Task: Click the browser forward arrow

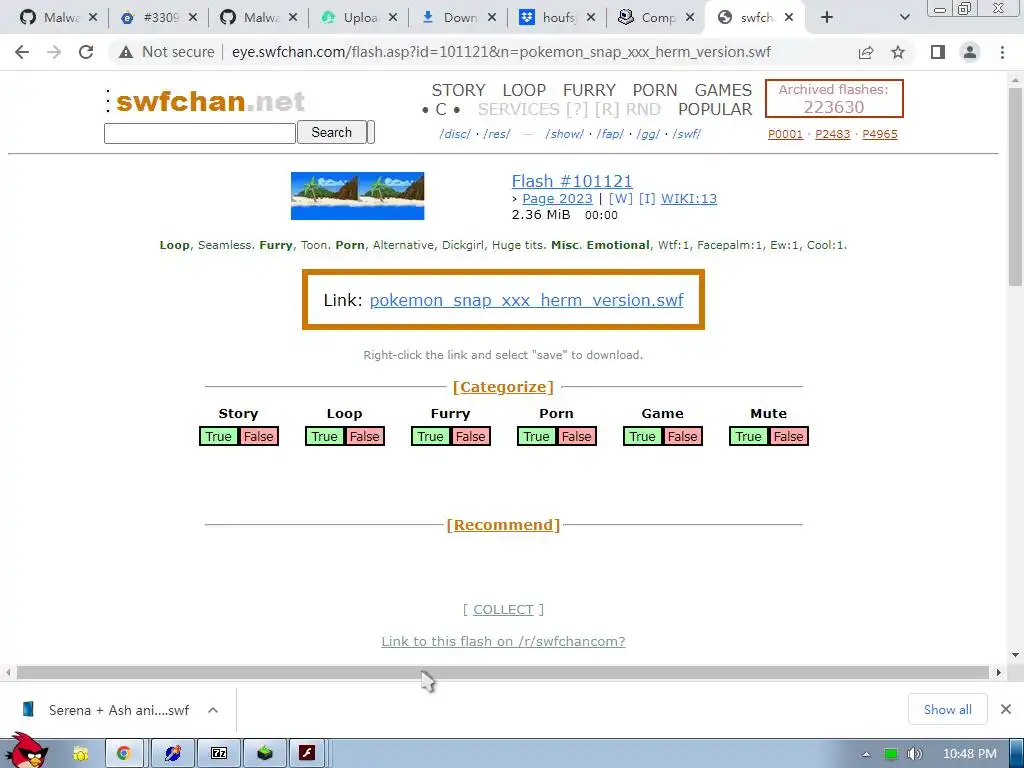Action: pyautogui.click(x=54, y=52)
